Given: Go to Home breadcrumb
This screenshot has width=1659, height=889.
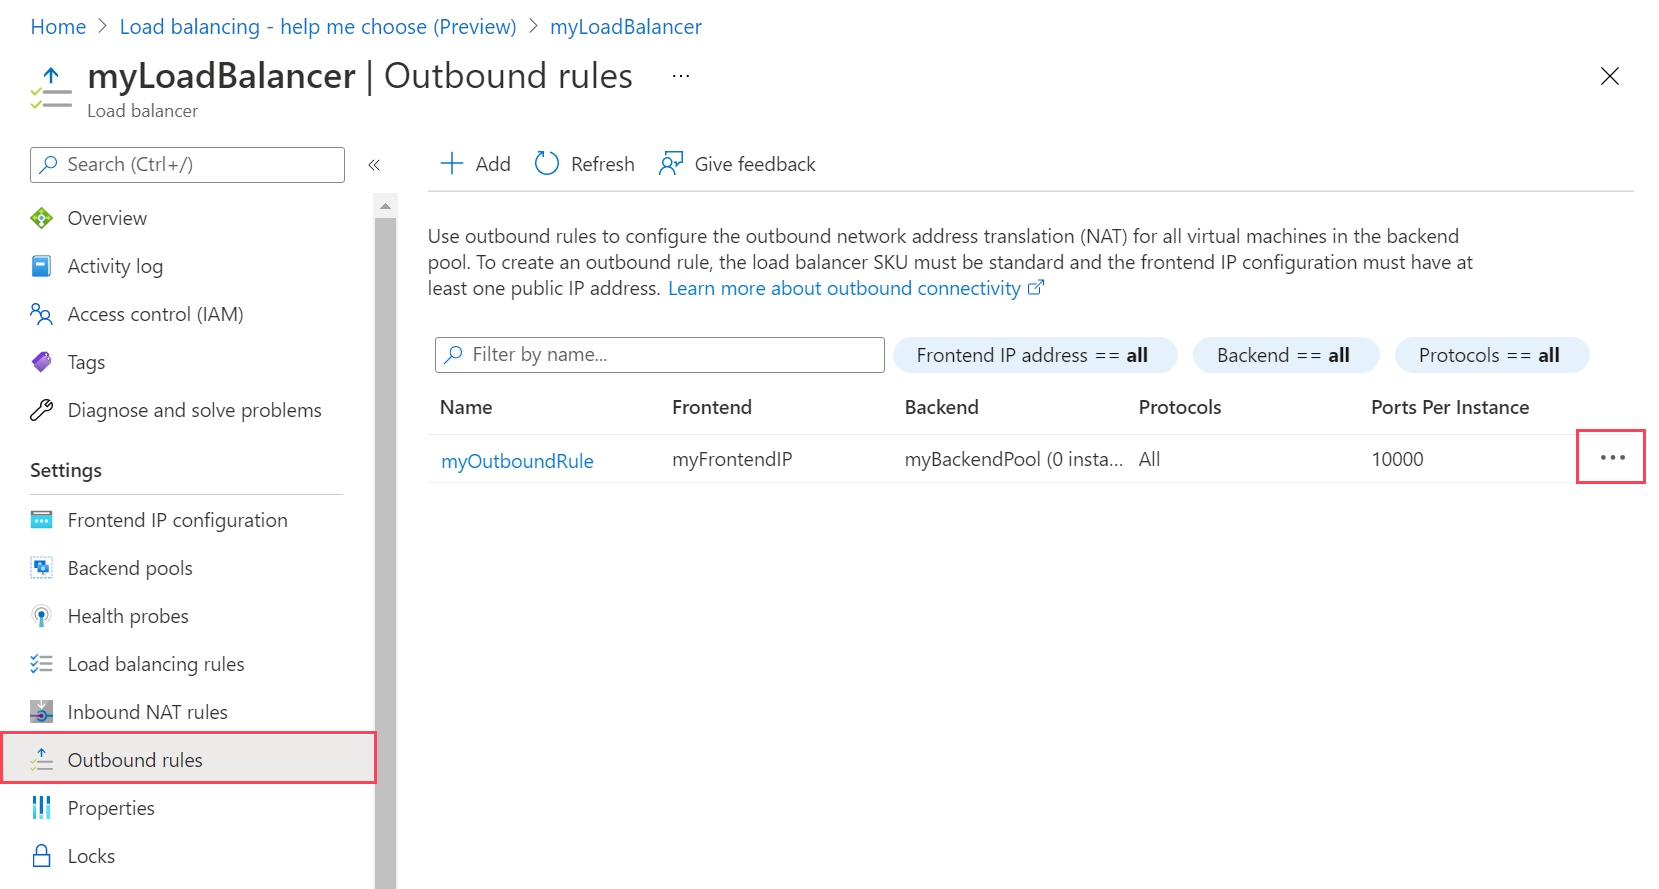Looking at the screenshot, I should coord(58,27).
